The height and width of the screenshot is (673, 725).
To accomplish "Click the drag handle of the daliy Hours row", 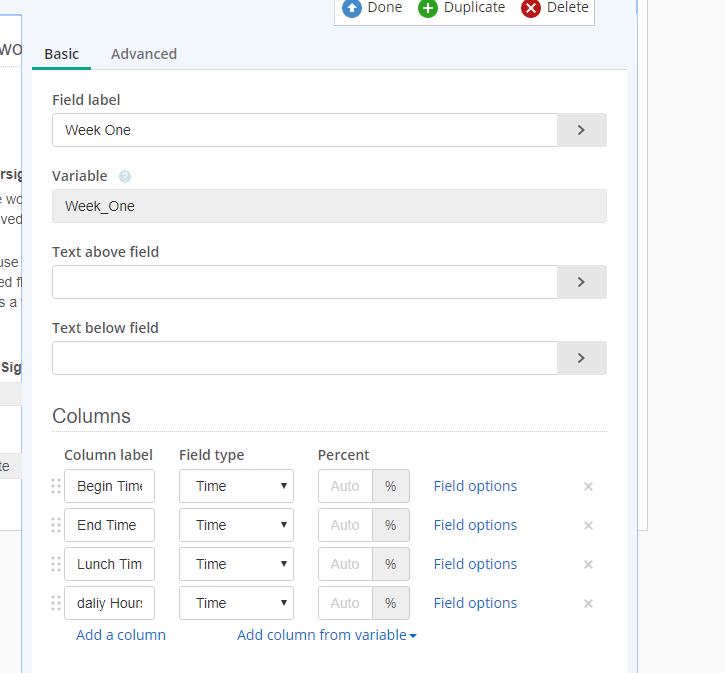I will tap(56, 603).
